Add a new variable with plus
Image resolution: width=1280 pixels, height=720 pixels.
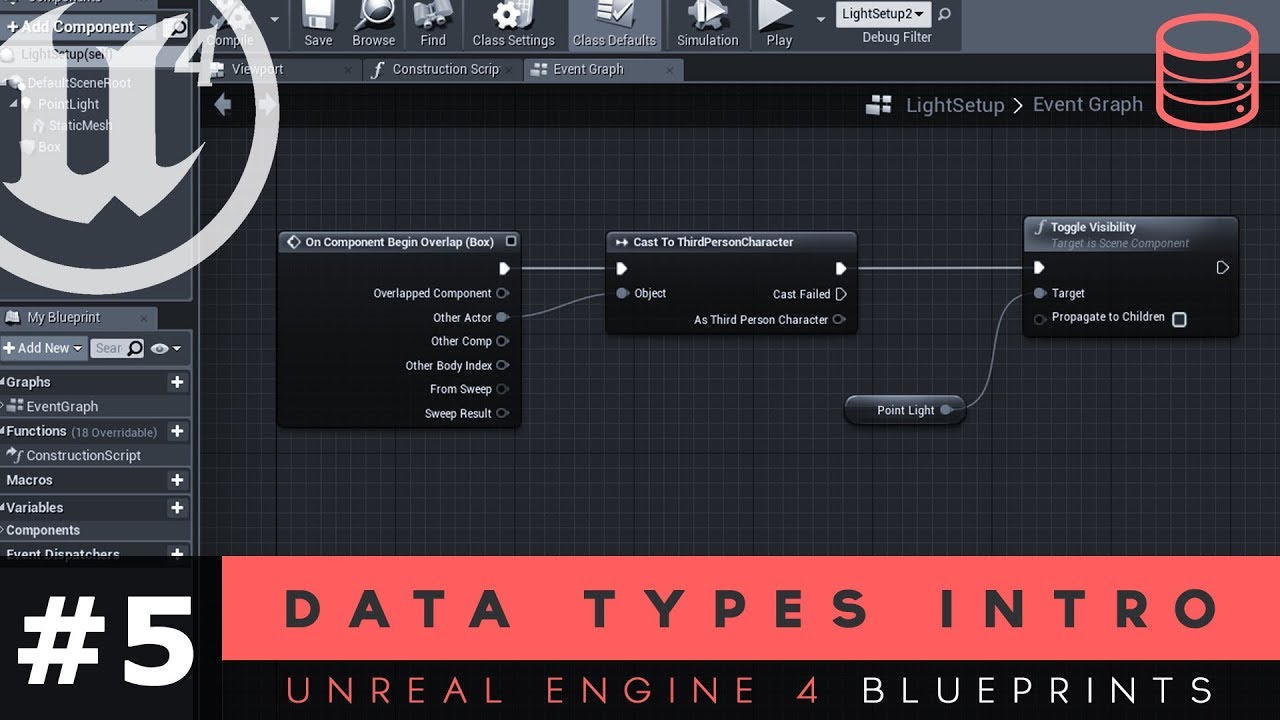177,508
